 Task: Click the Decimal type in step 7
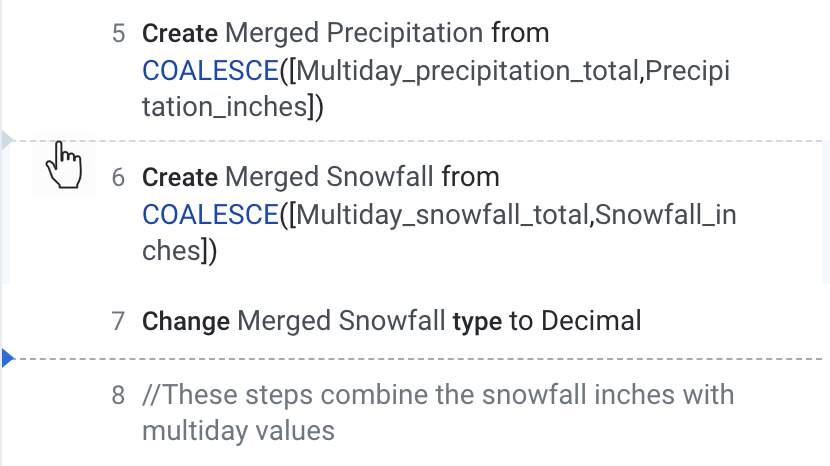pos(591,322)
